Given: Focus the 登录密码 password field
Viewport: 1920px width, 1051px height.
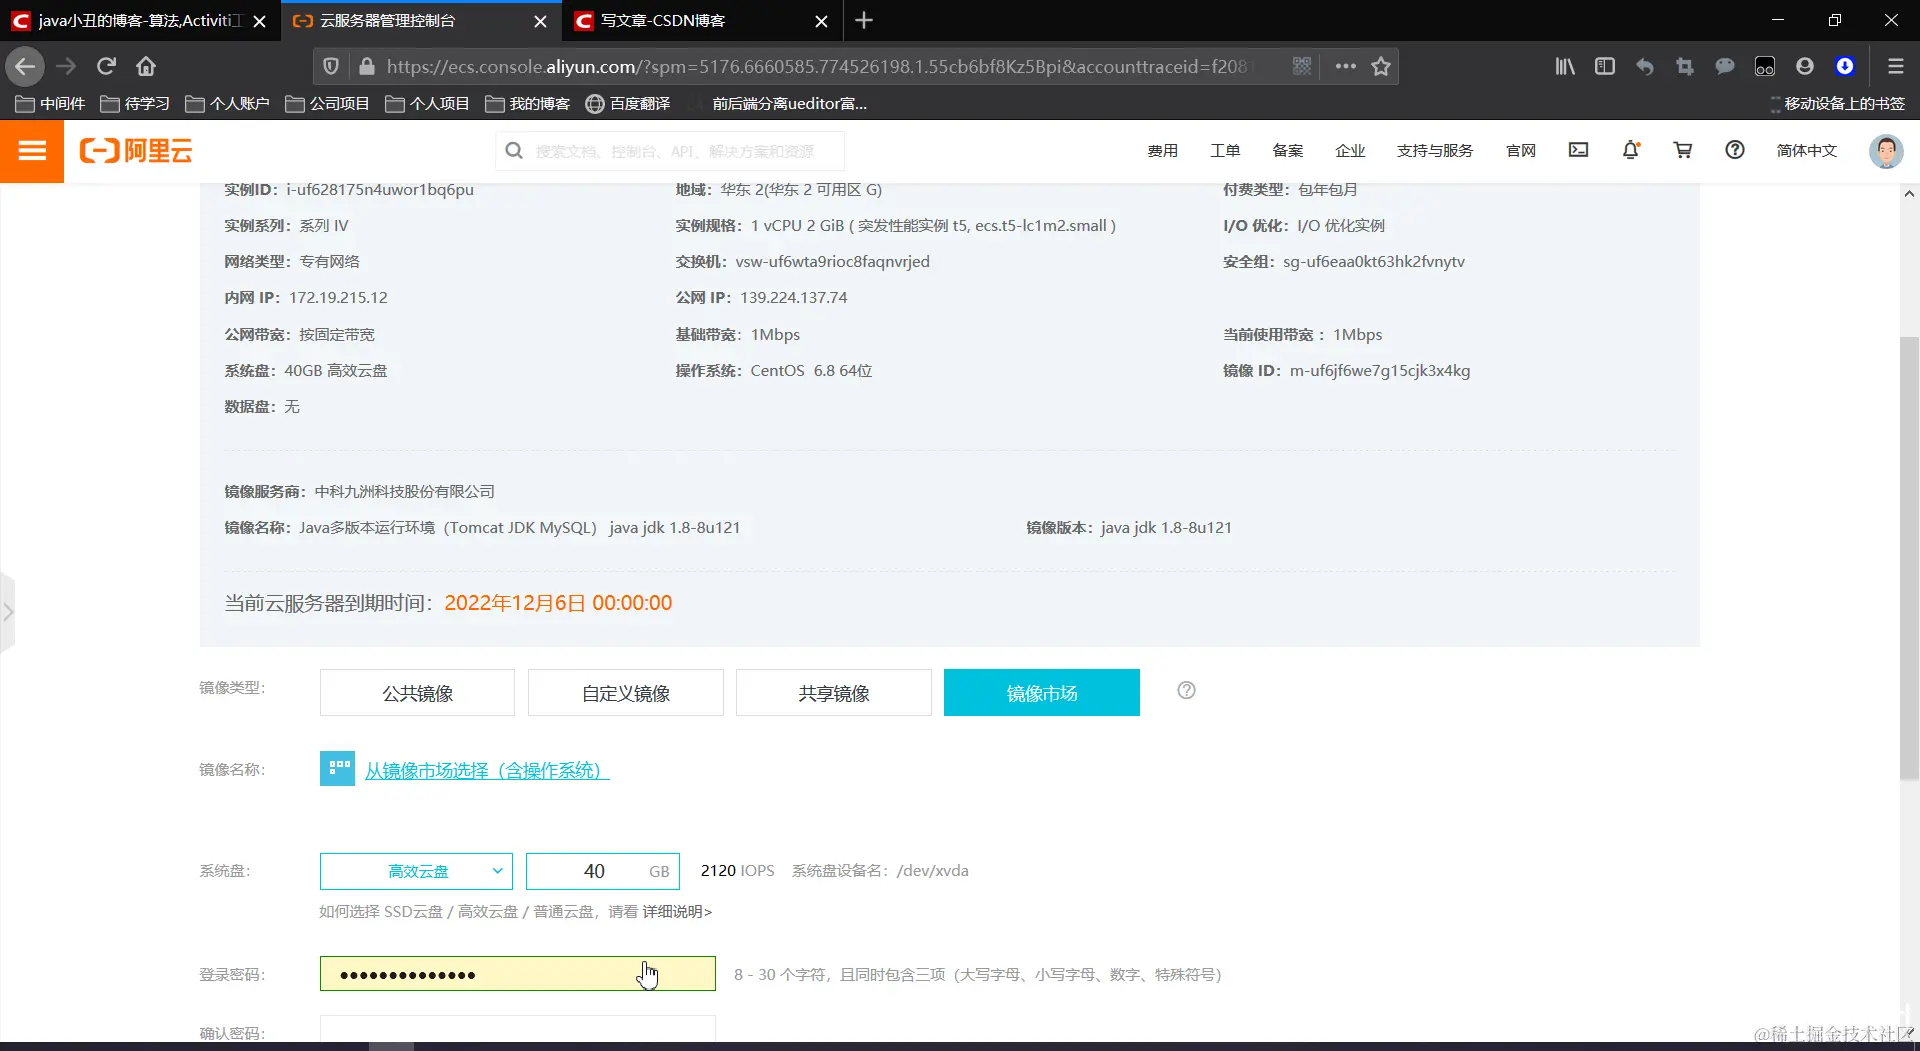Looking at the screenshot, I should click(518, 974).
